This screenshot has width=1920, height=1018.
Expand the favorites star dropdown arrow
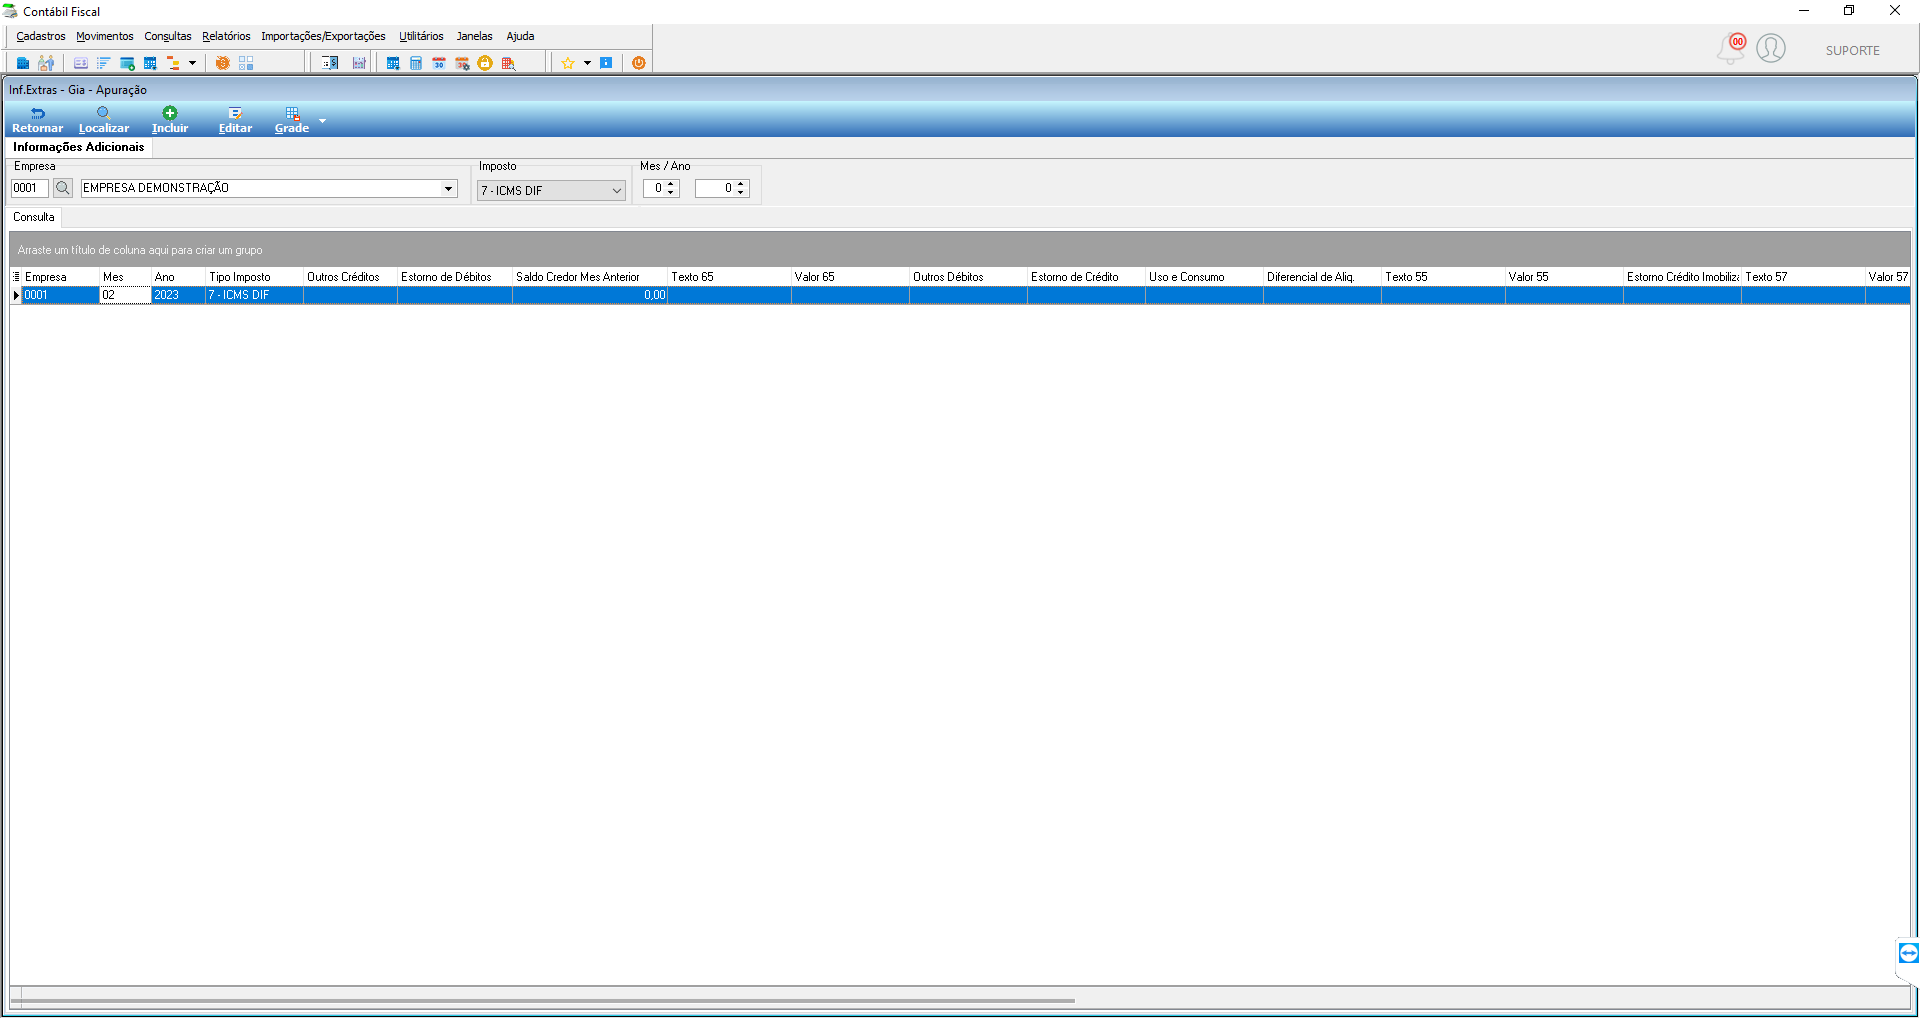click(587, 63)
